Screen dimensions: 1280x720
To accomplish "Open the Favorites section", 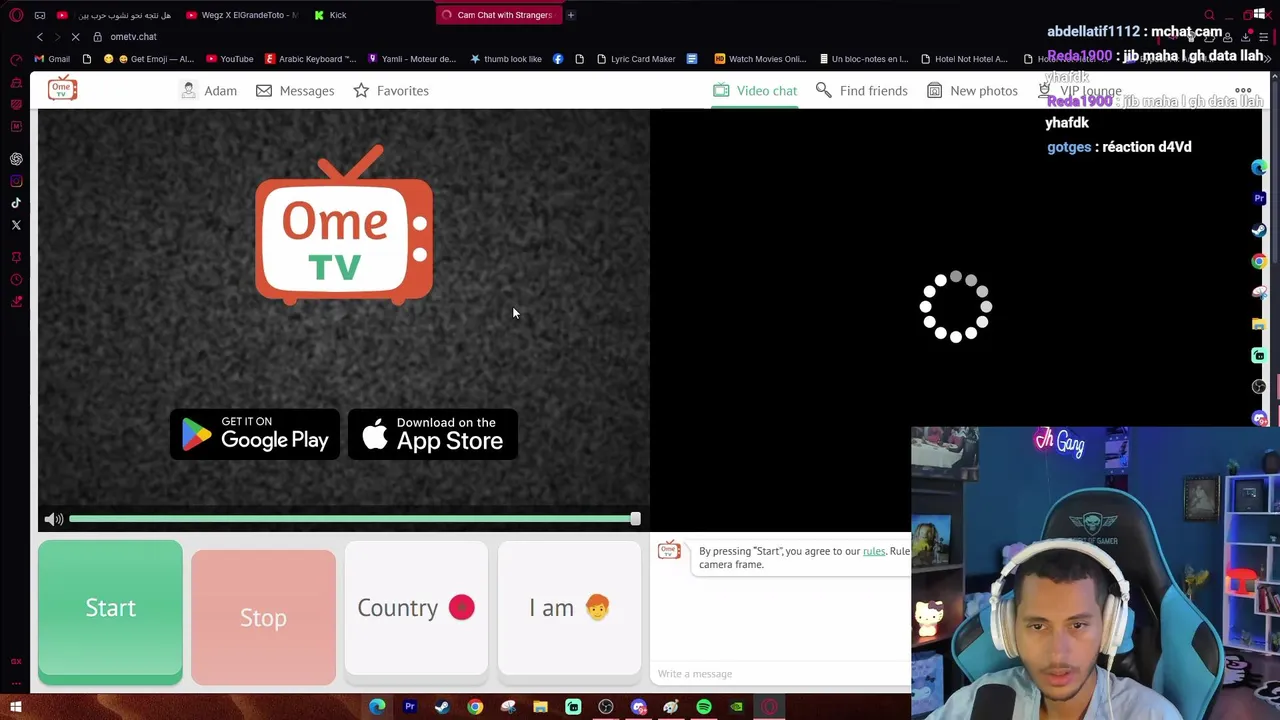I will pyautogui.click(x=391, y=90).
